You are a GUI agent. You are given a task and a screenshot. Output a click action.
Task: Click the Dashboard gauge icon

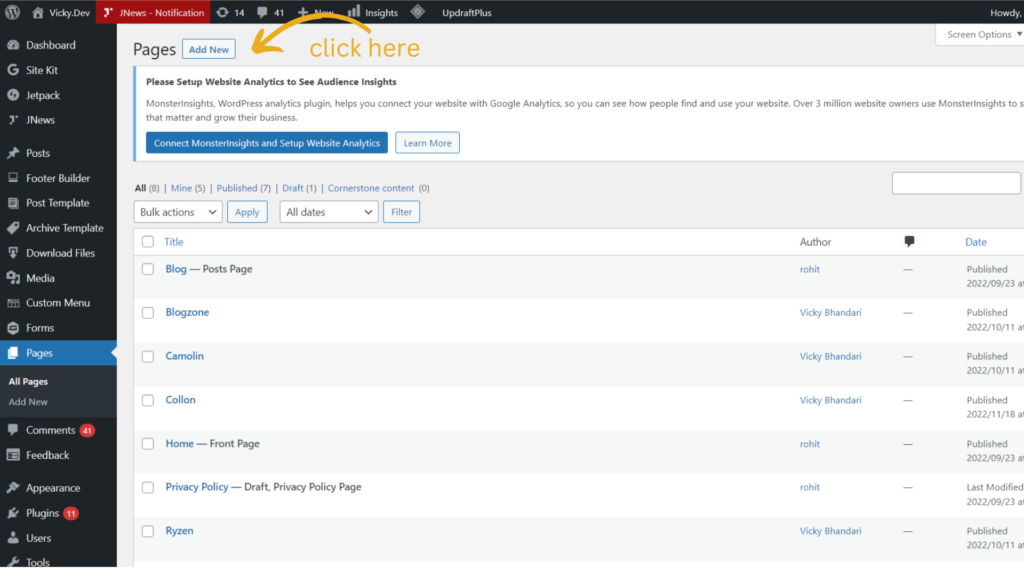(13, 45)
